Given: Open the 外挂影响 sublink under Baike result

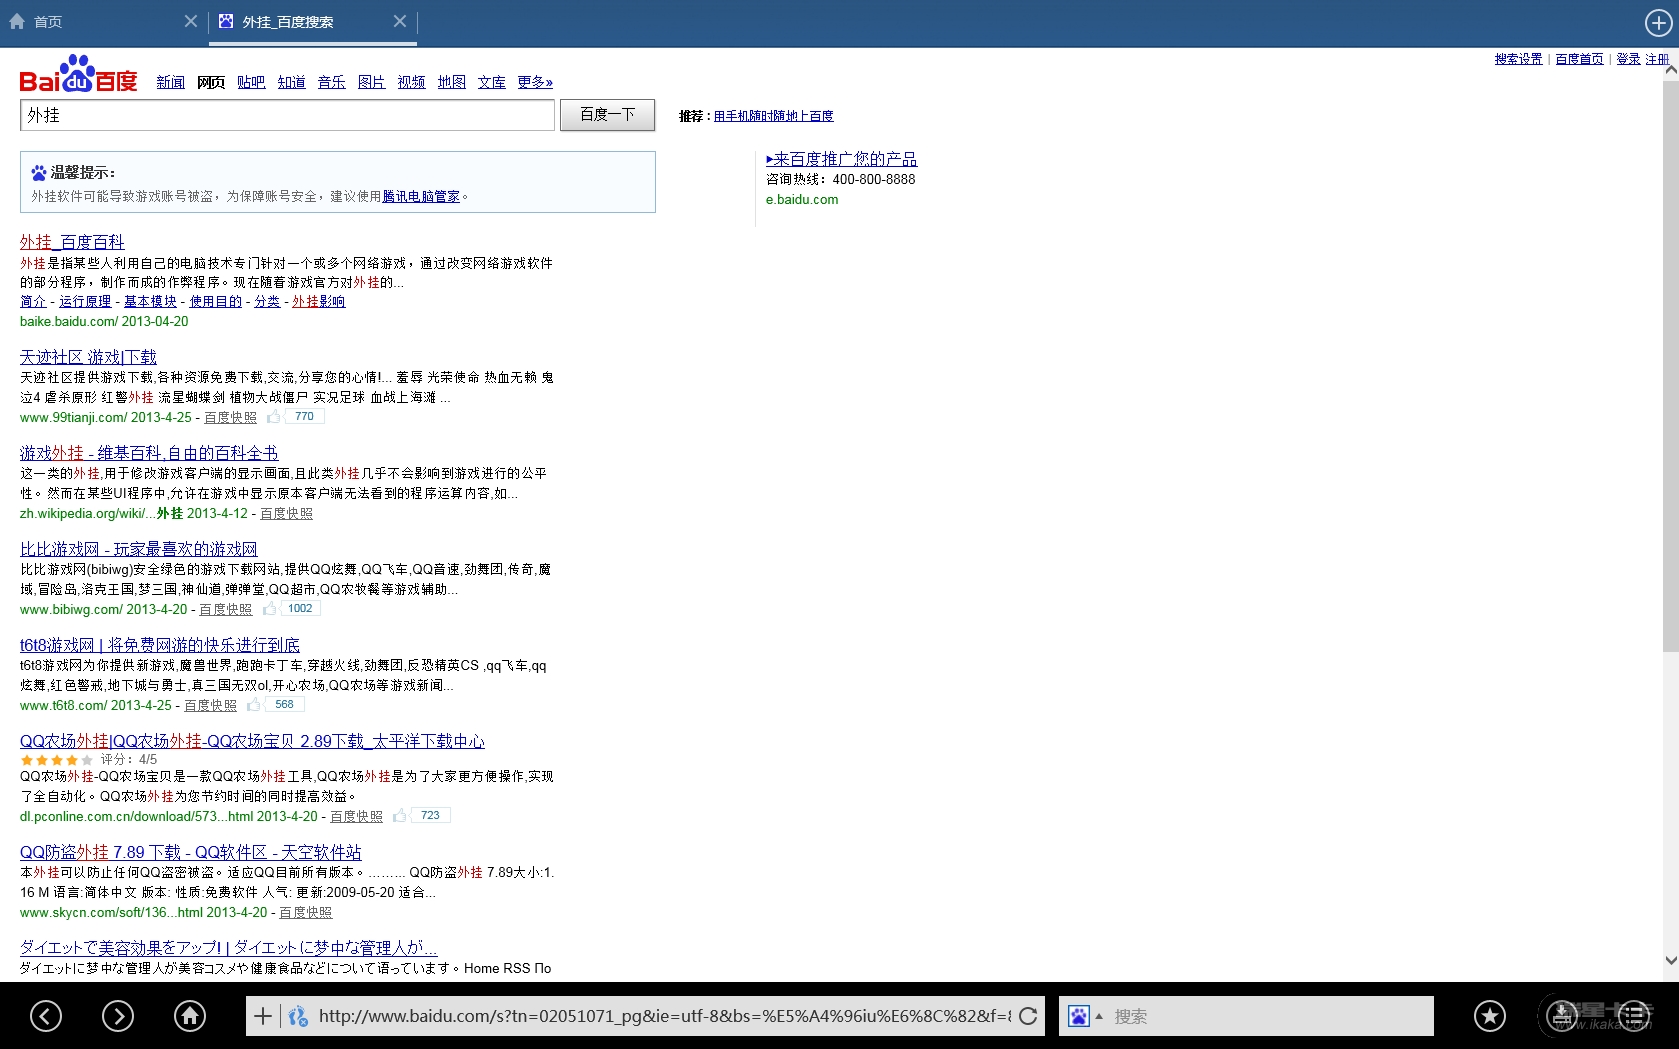Looking at the screenshot, I should (318, 301).
